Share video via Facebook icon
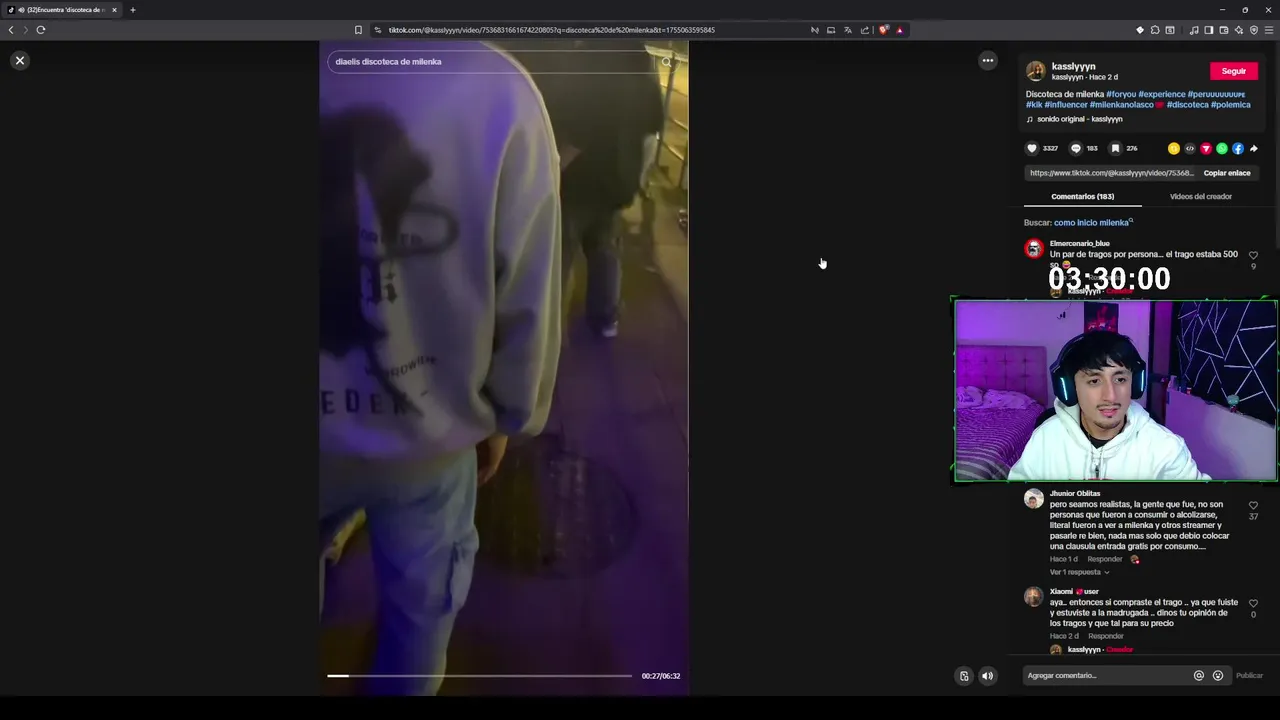The height and width of the screenshot is (720, 1280). pos(1238,149)
